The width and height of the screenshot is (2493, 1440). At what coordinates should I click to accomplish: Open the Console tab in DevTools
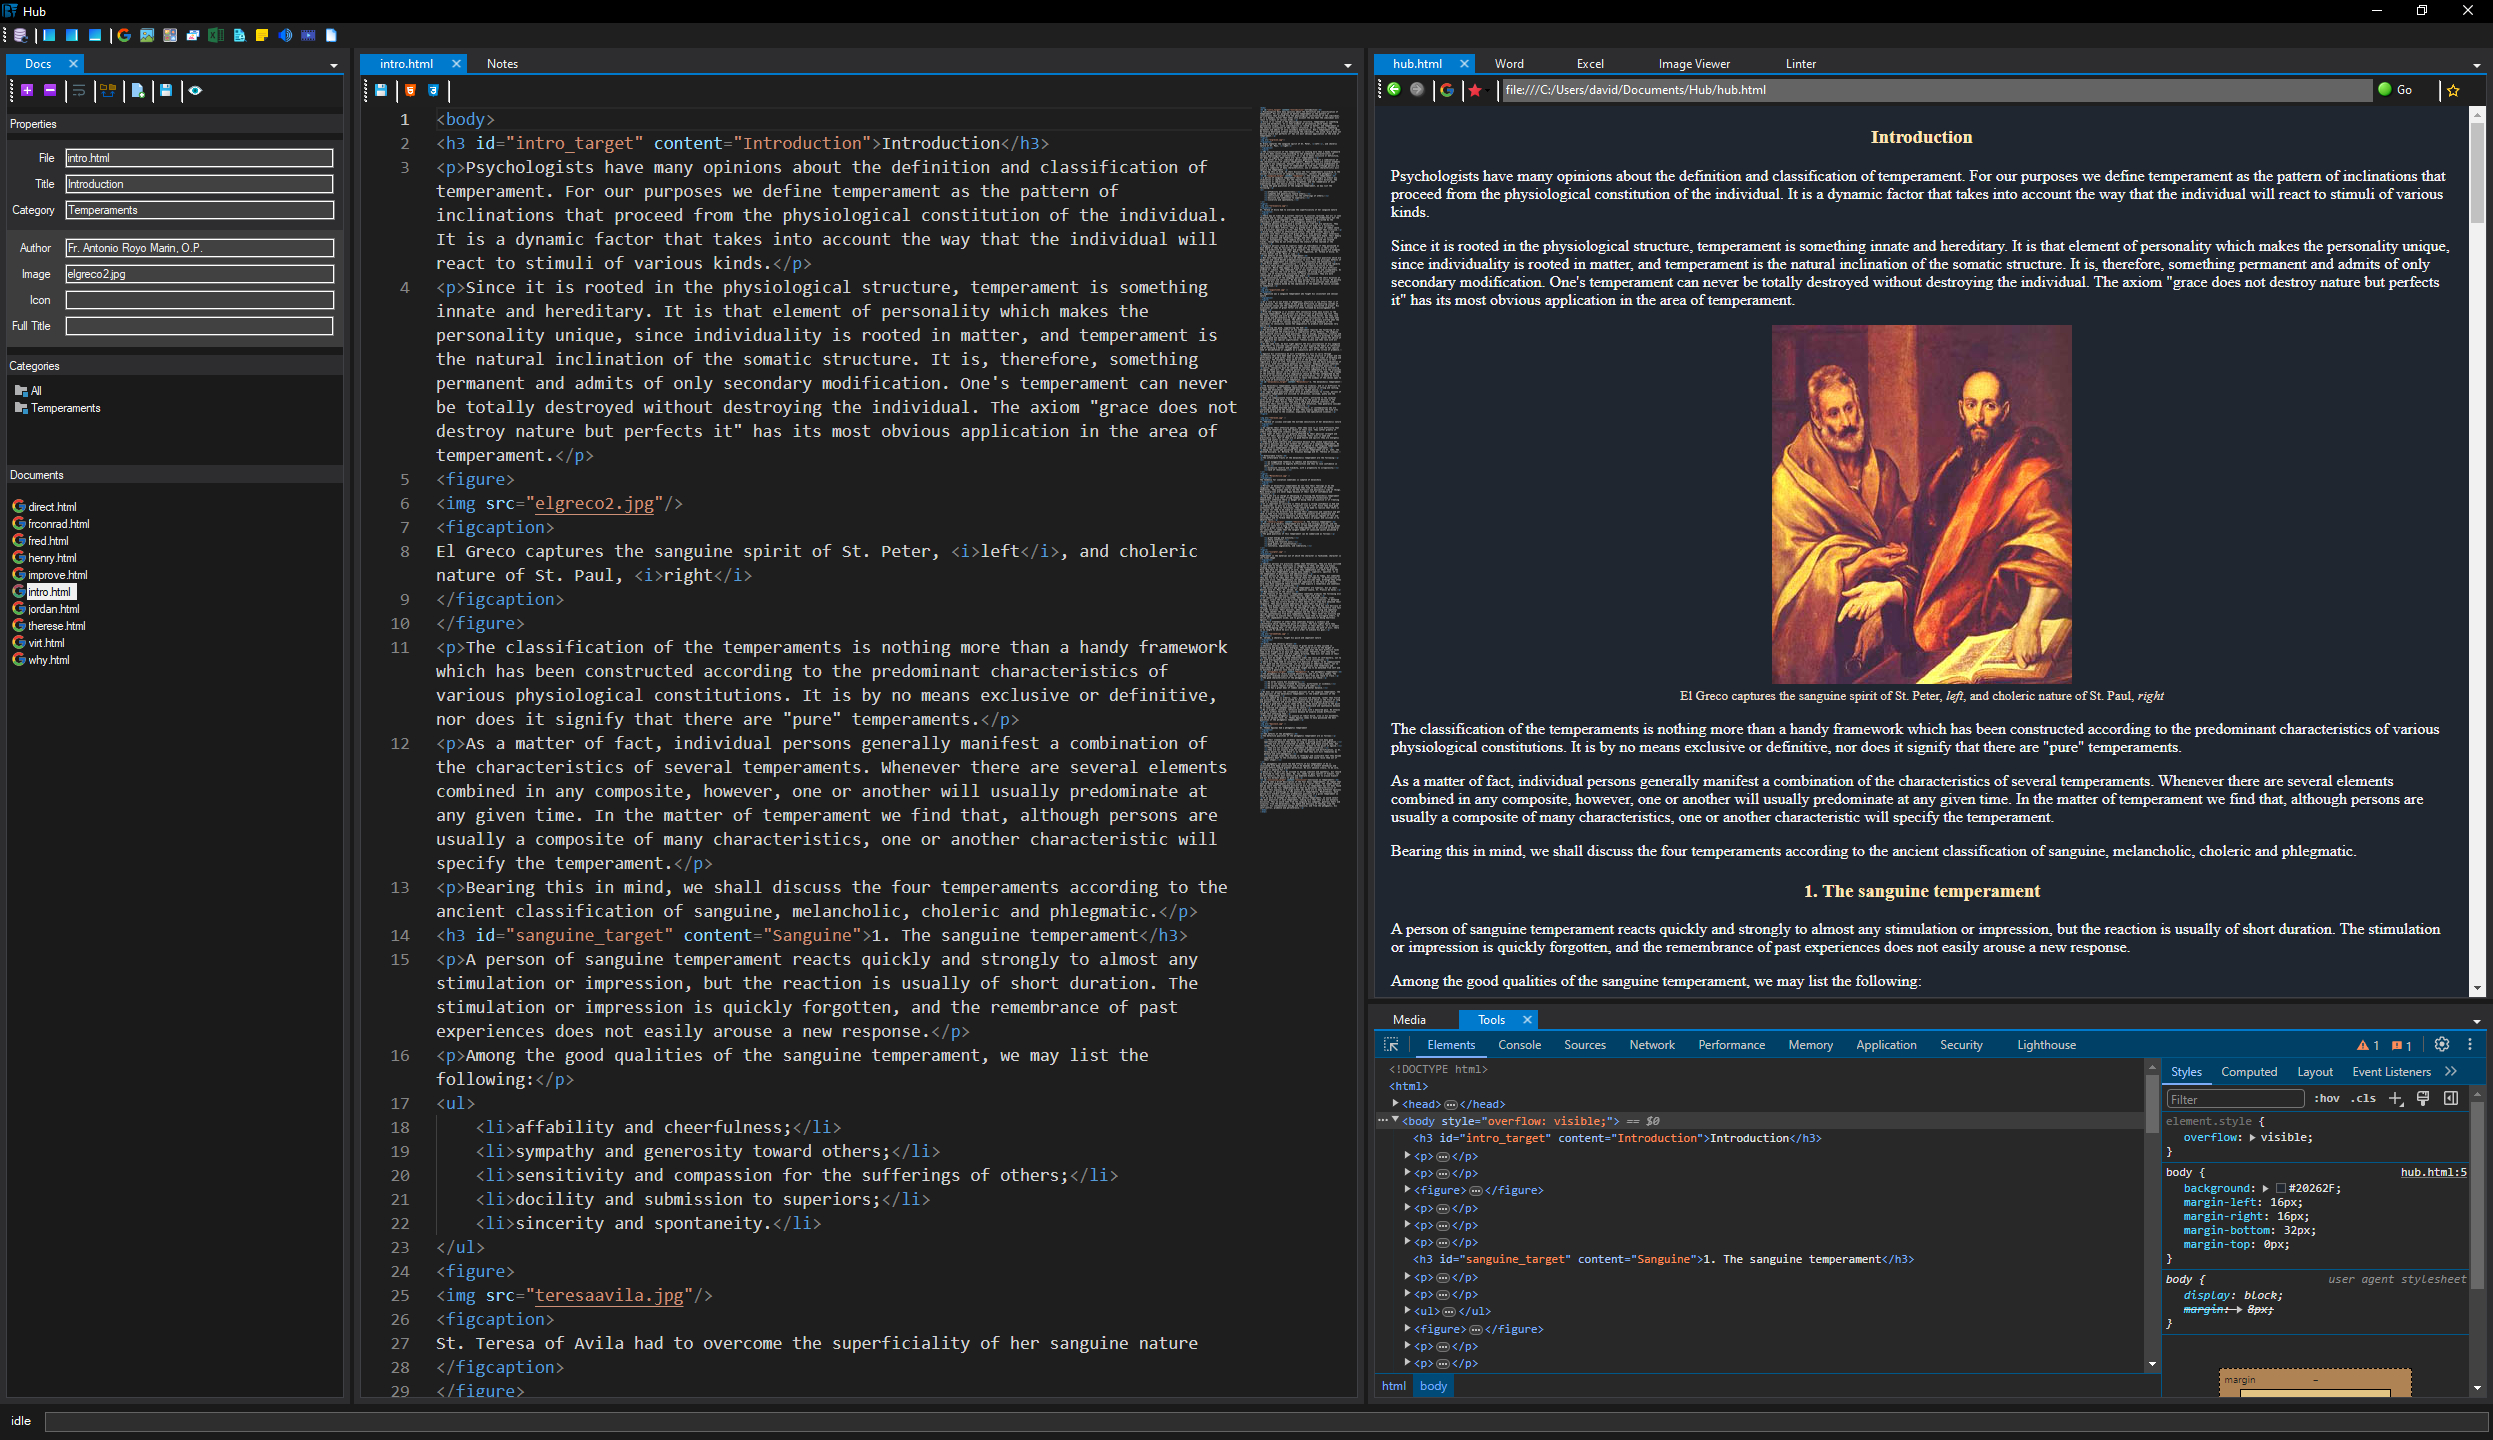coord(1519,1045)
